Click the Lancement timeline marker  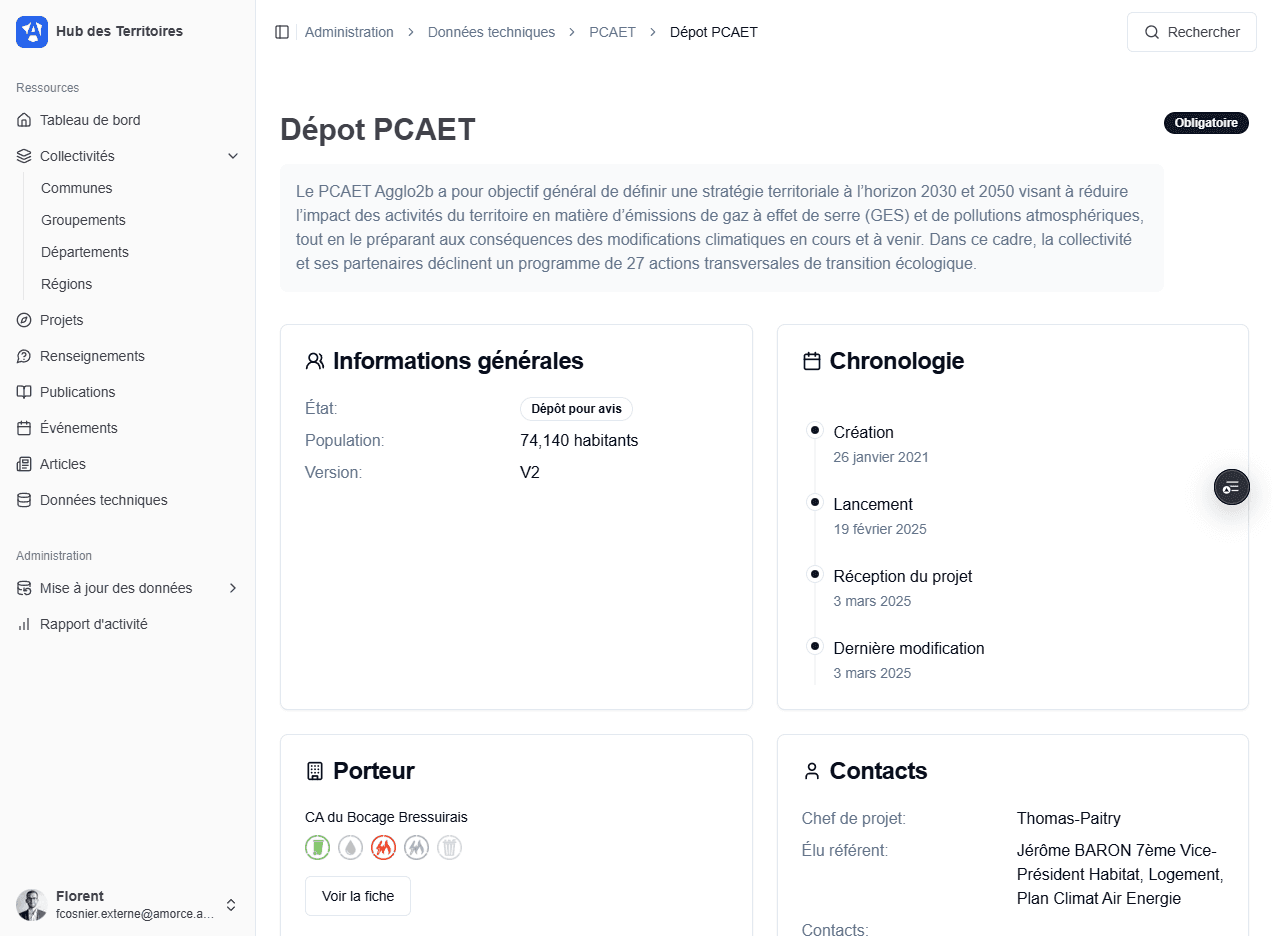tap(815, 502)
